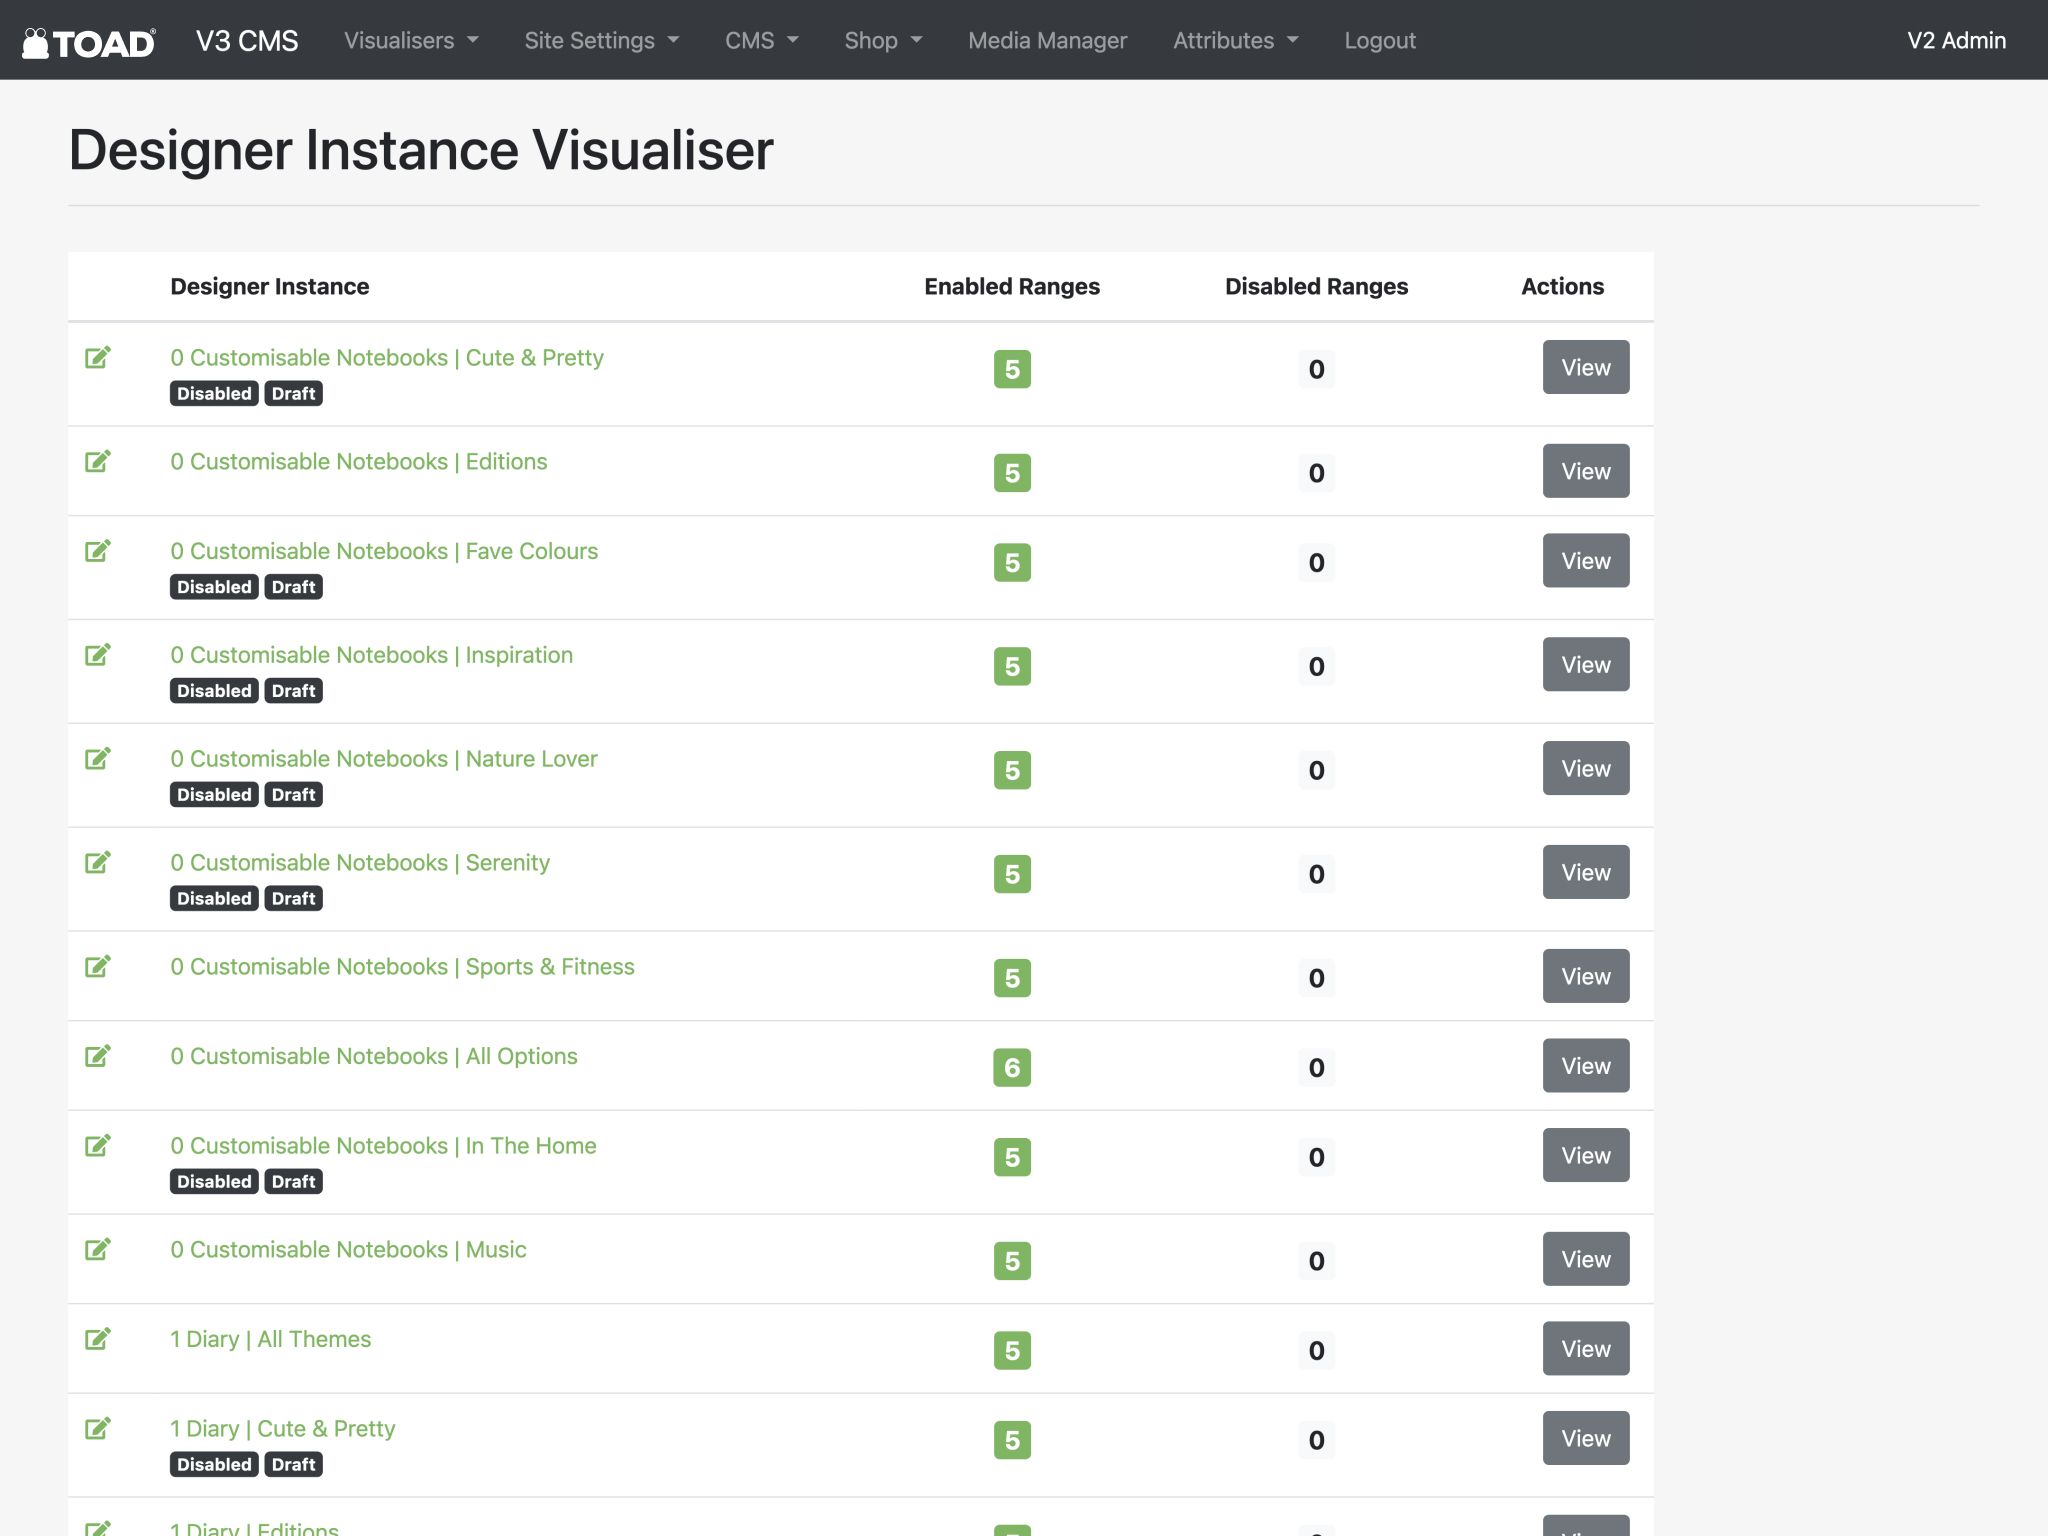2048x1536 pixels.
Task: Open the Site Settings dropdown
Action: click(601, 41)
